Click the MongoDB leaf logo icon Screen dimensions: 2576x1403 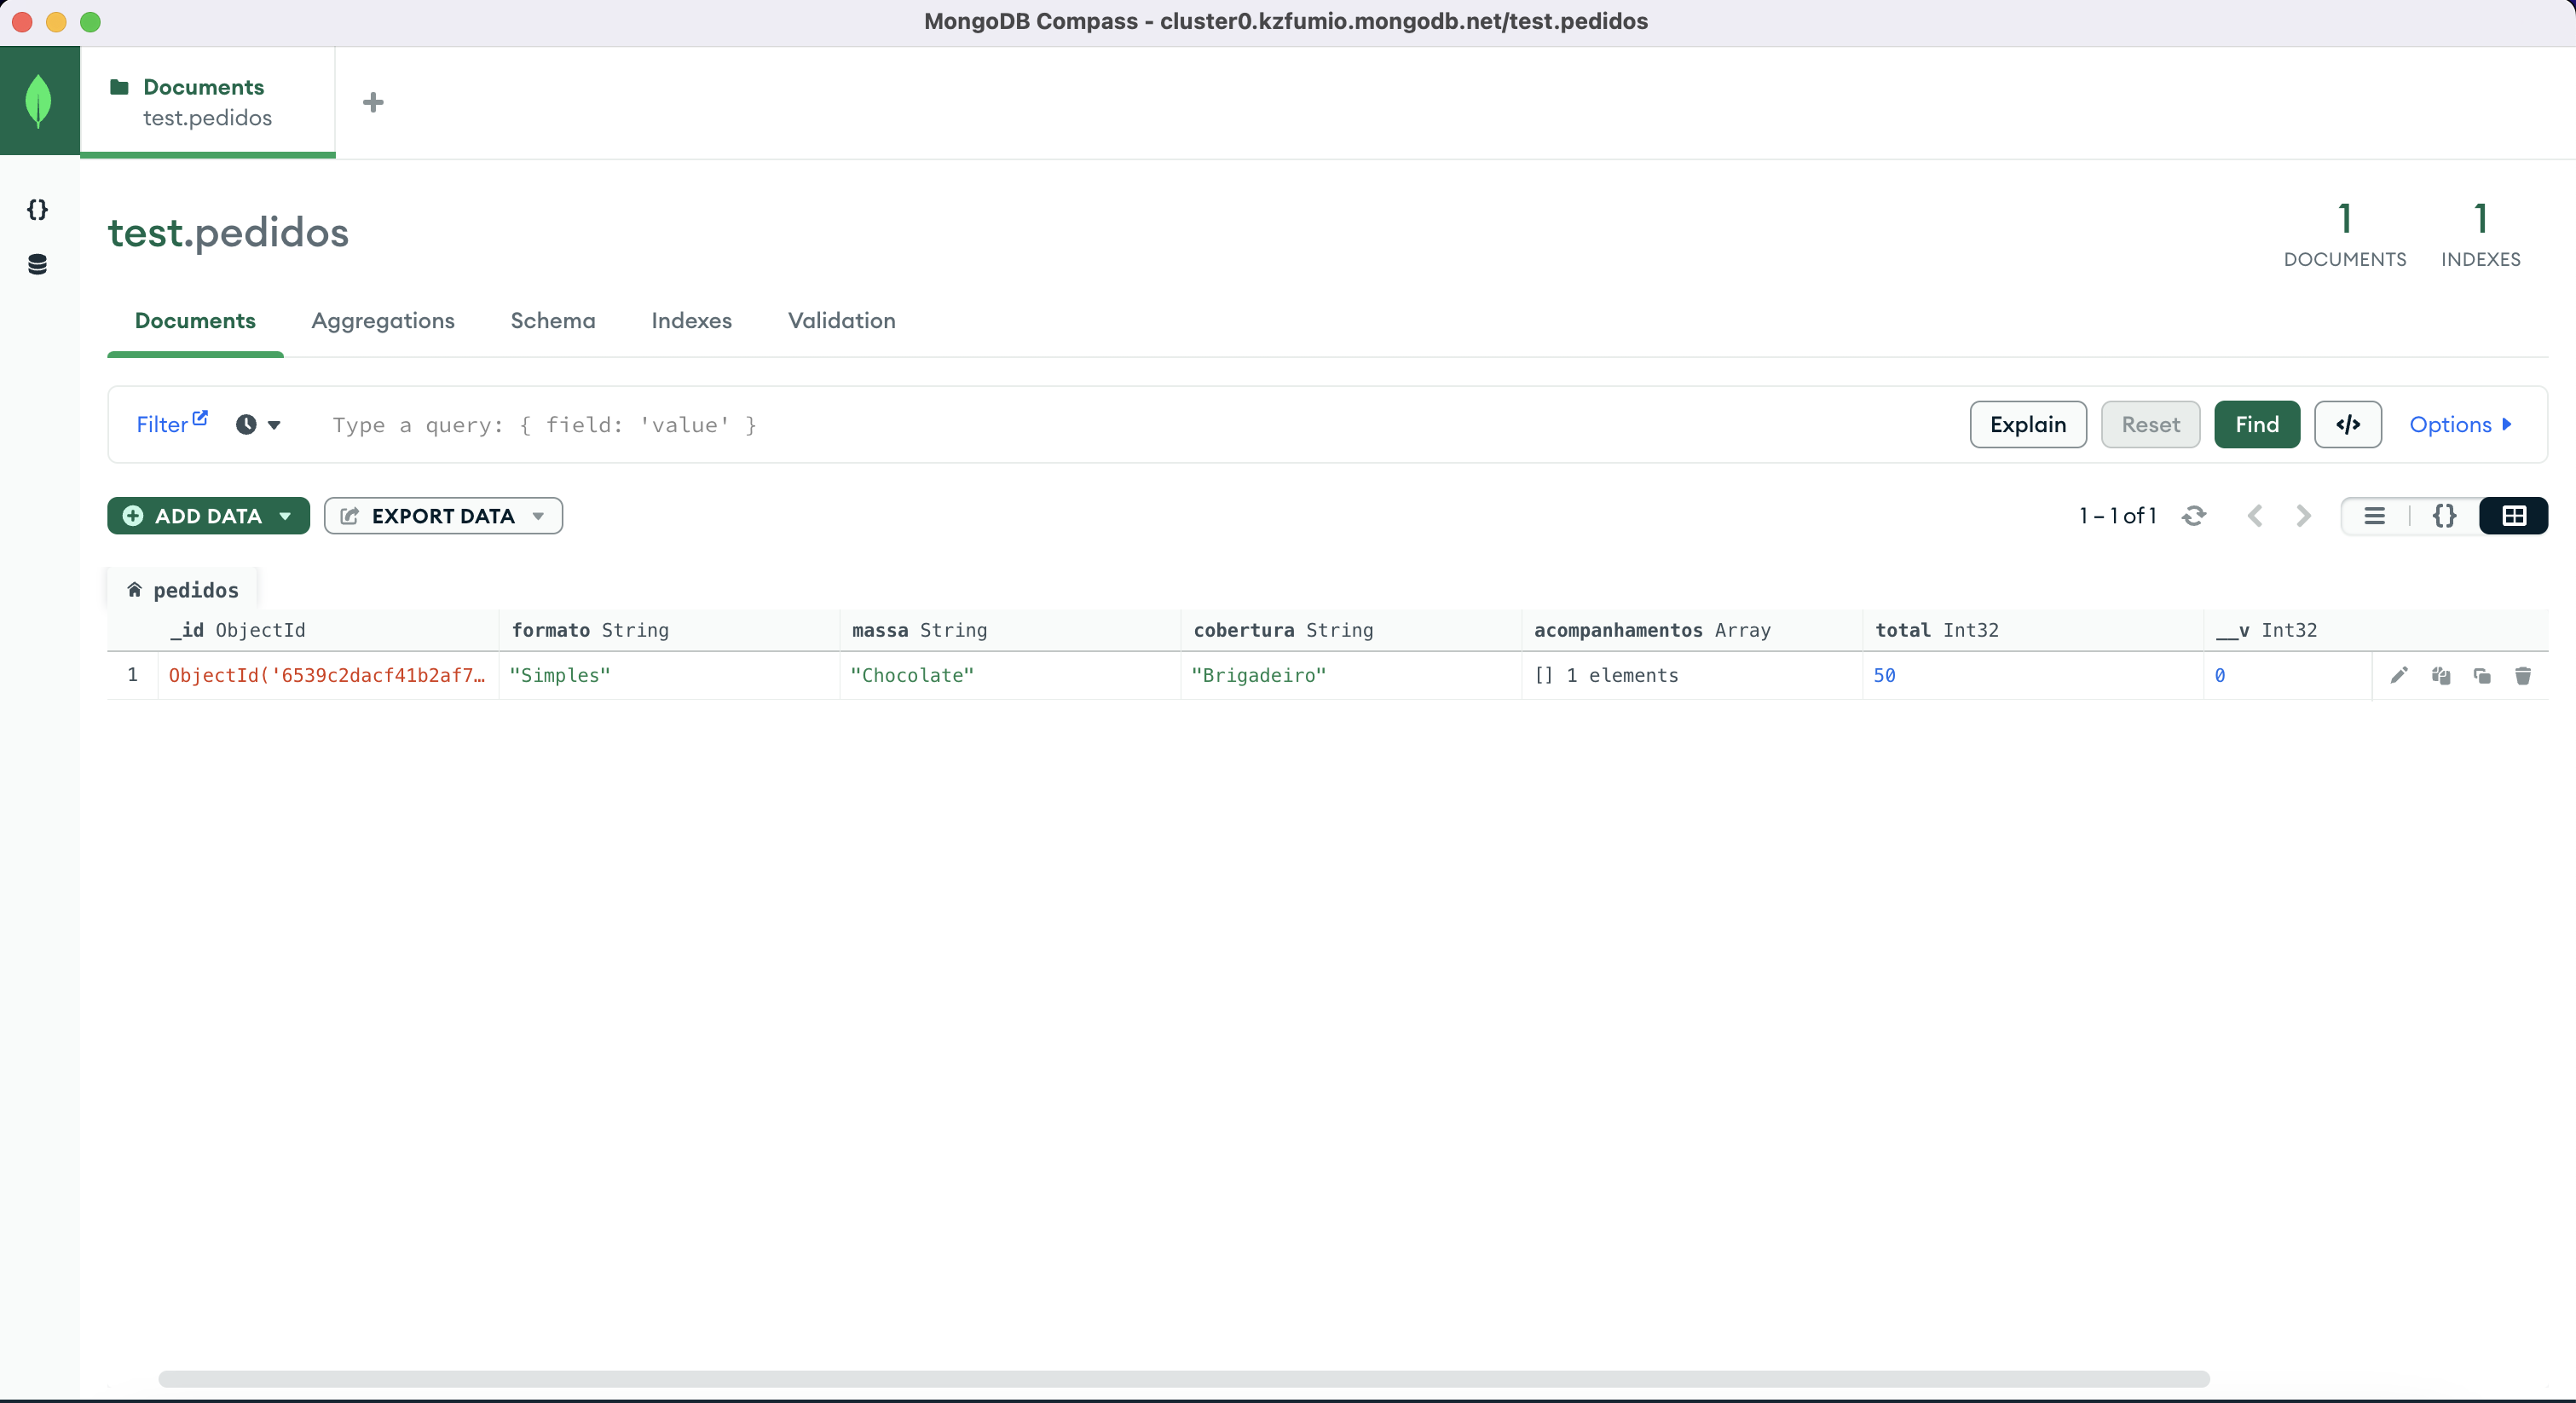[39, 101]
